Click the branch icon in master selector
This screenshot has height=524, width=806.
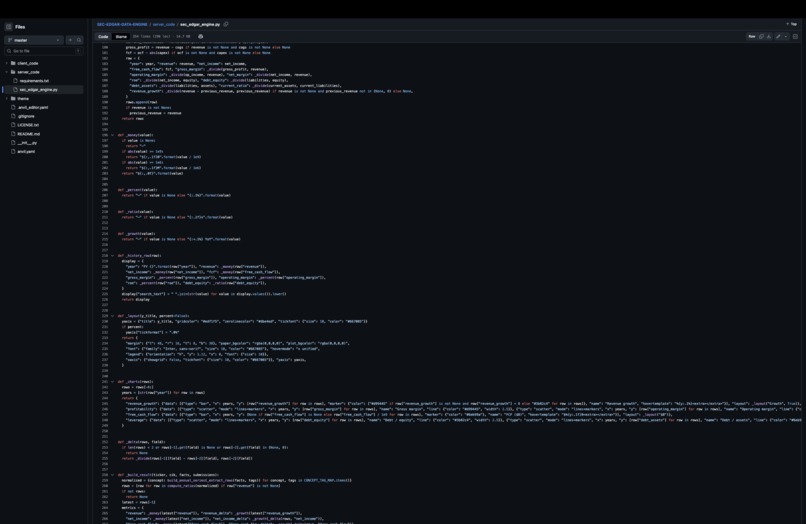click(x=9, y=40)
